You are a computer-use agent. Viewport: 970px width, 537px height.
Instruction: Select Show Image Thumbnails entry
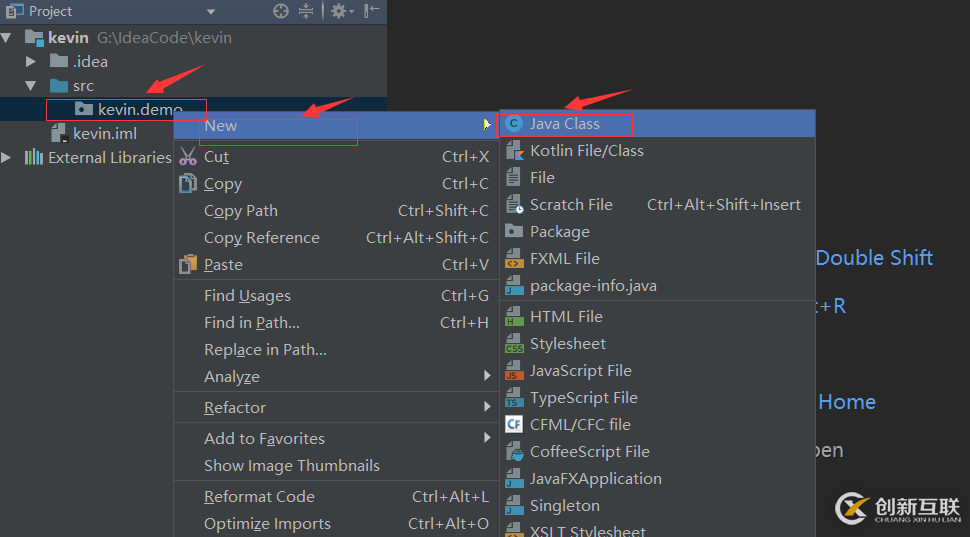coord(336,465)
